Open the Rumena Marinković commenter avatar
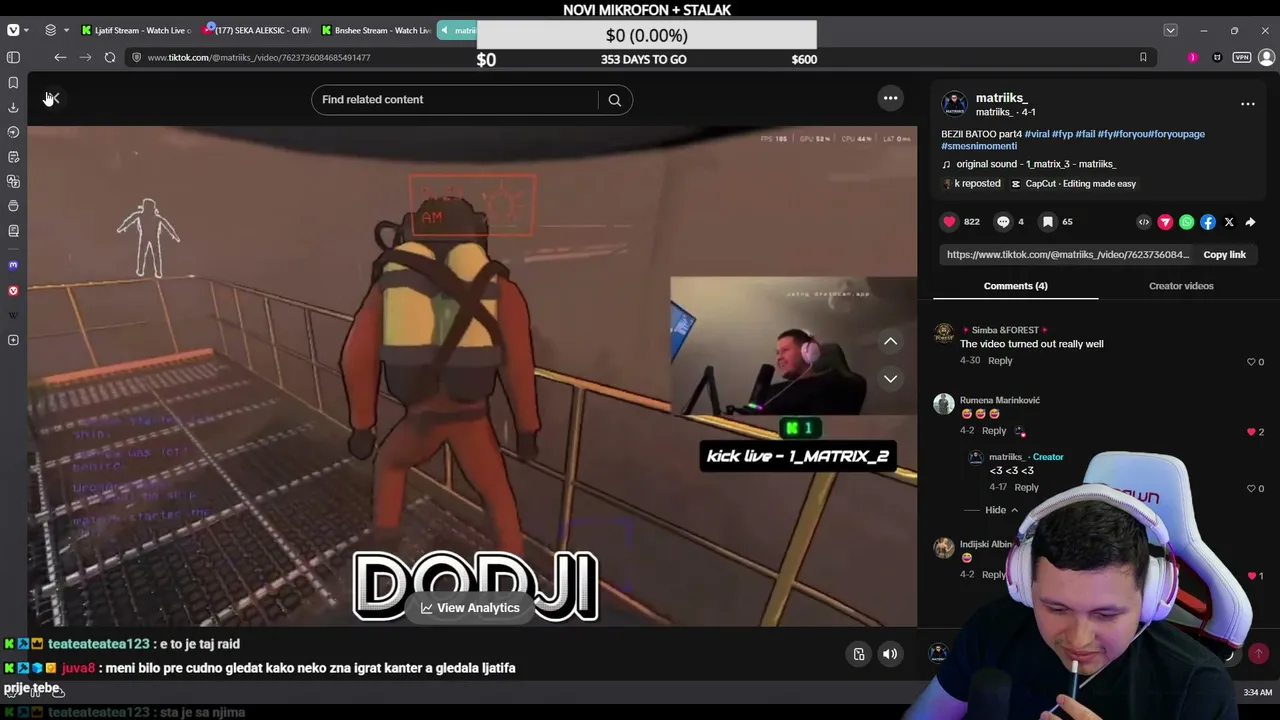Image resolution: width=1280 pixels, height=720 pixels. point(944,403)
